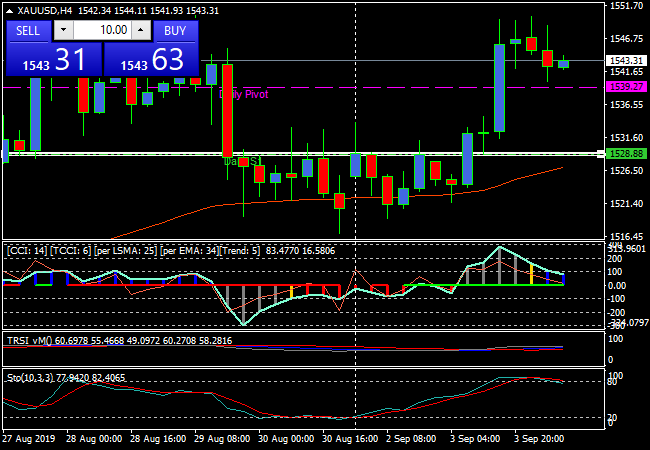This screenshot has height=450, width=650.
Task: Click the 30 Aug 16:00 time axis label
Action: 349,439
